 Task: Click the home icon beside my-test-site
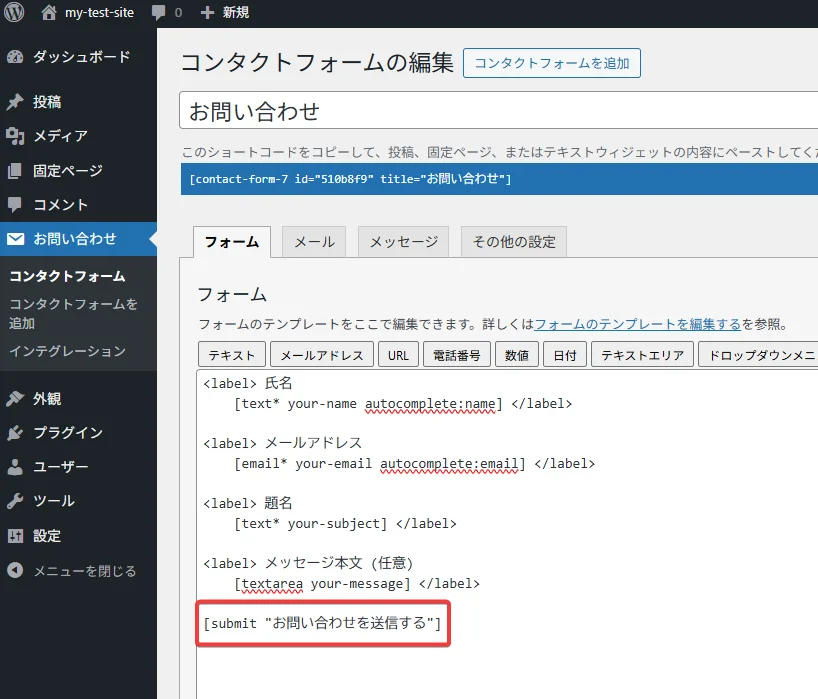[49, 12]
